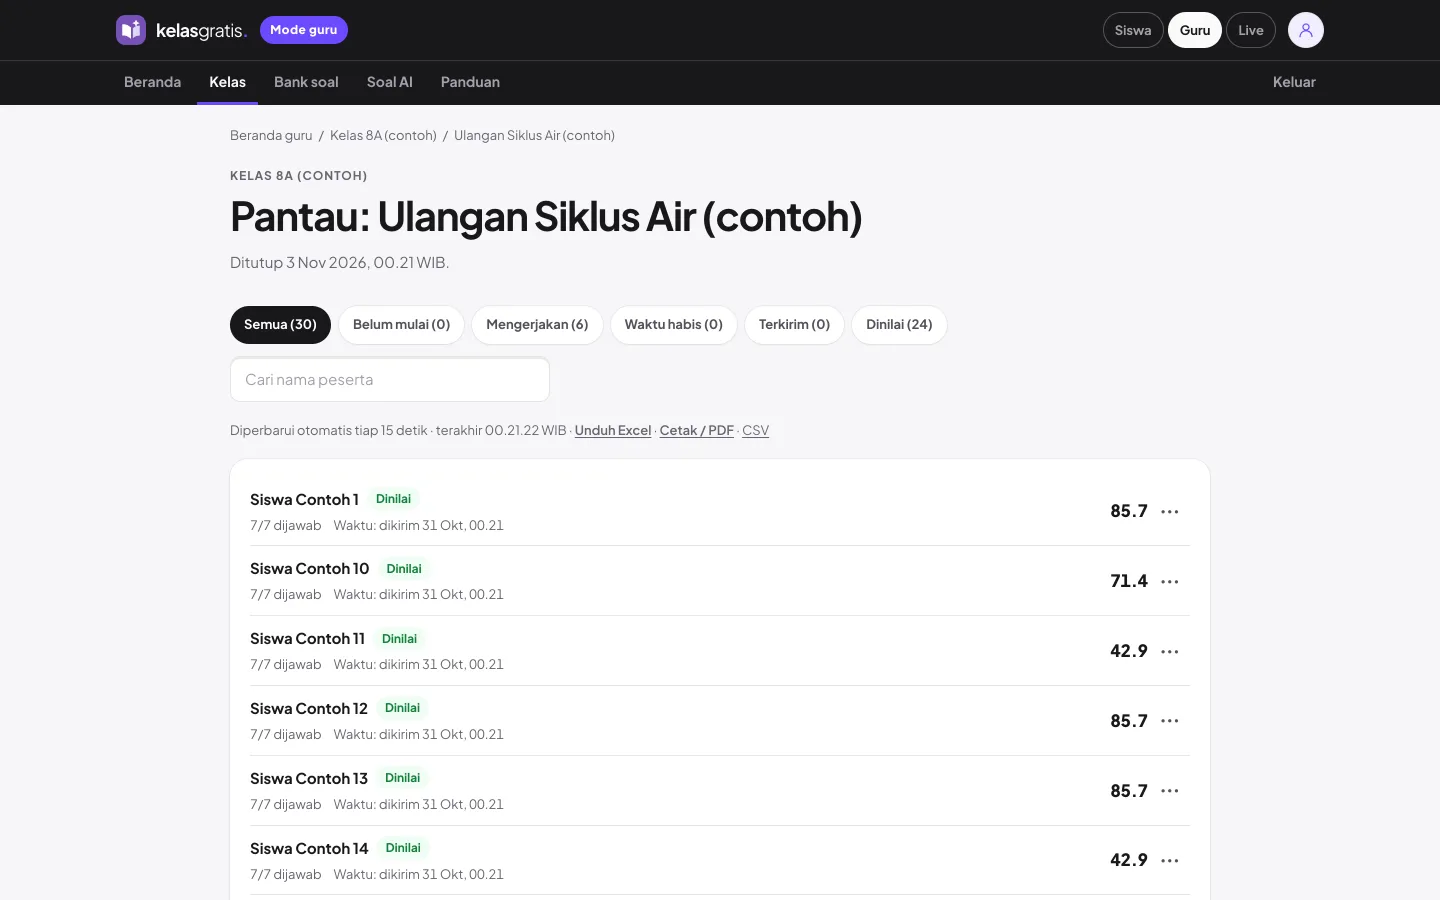The width and height of the screenshot is (1440, 900).
Task: Select the Siswa Contoh 10 name
Action: click(310, 569)
